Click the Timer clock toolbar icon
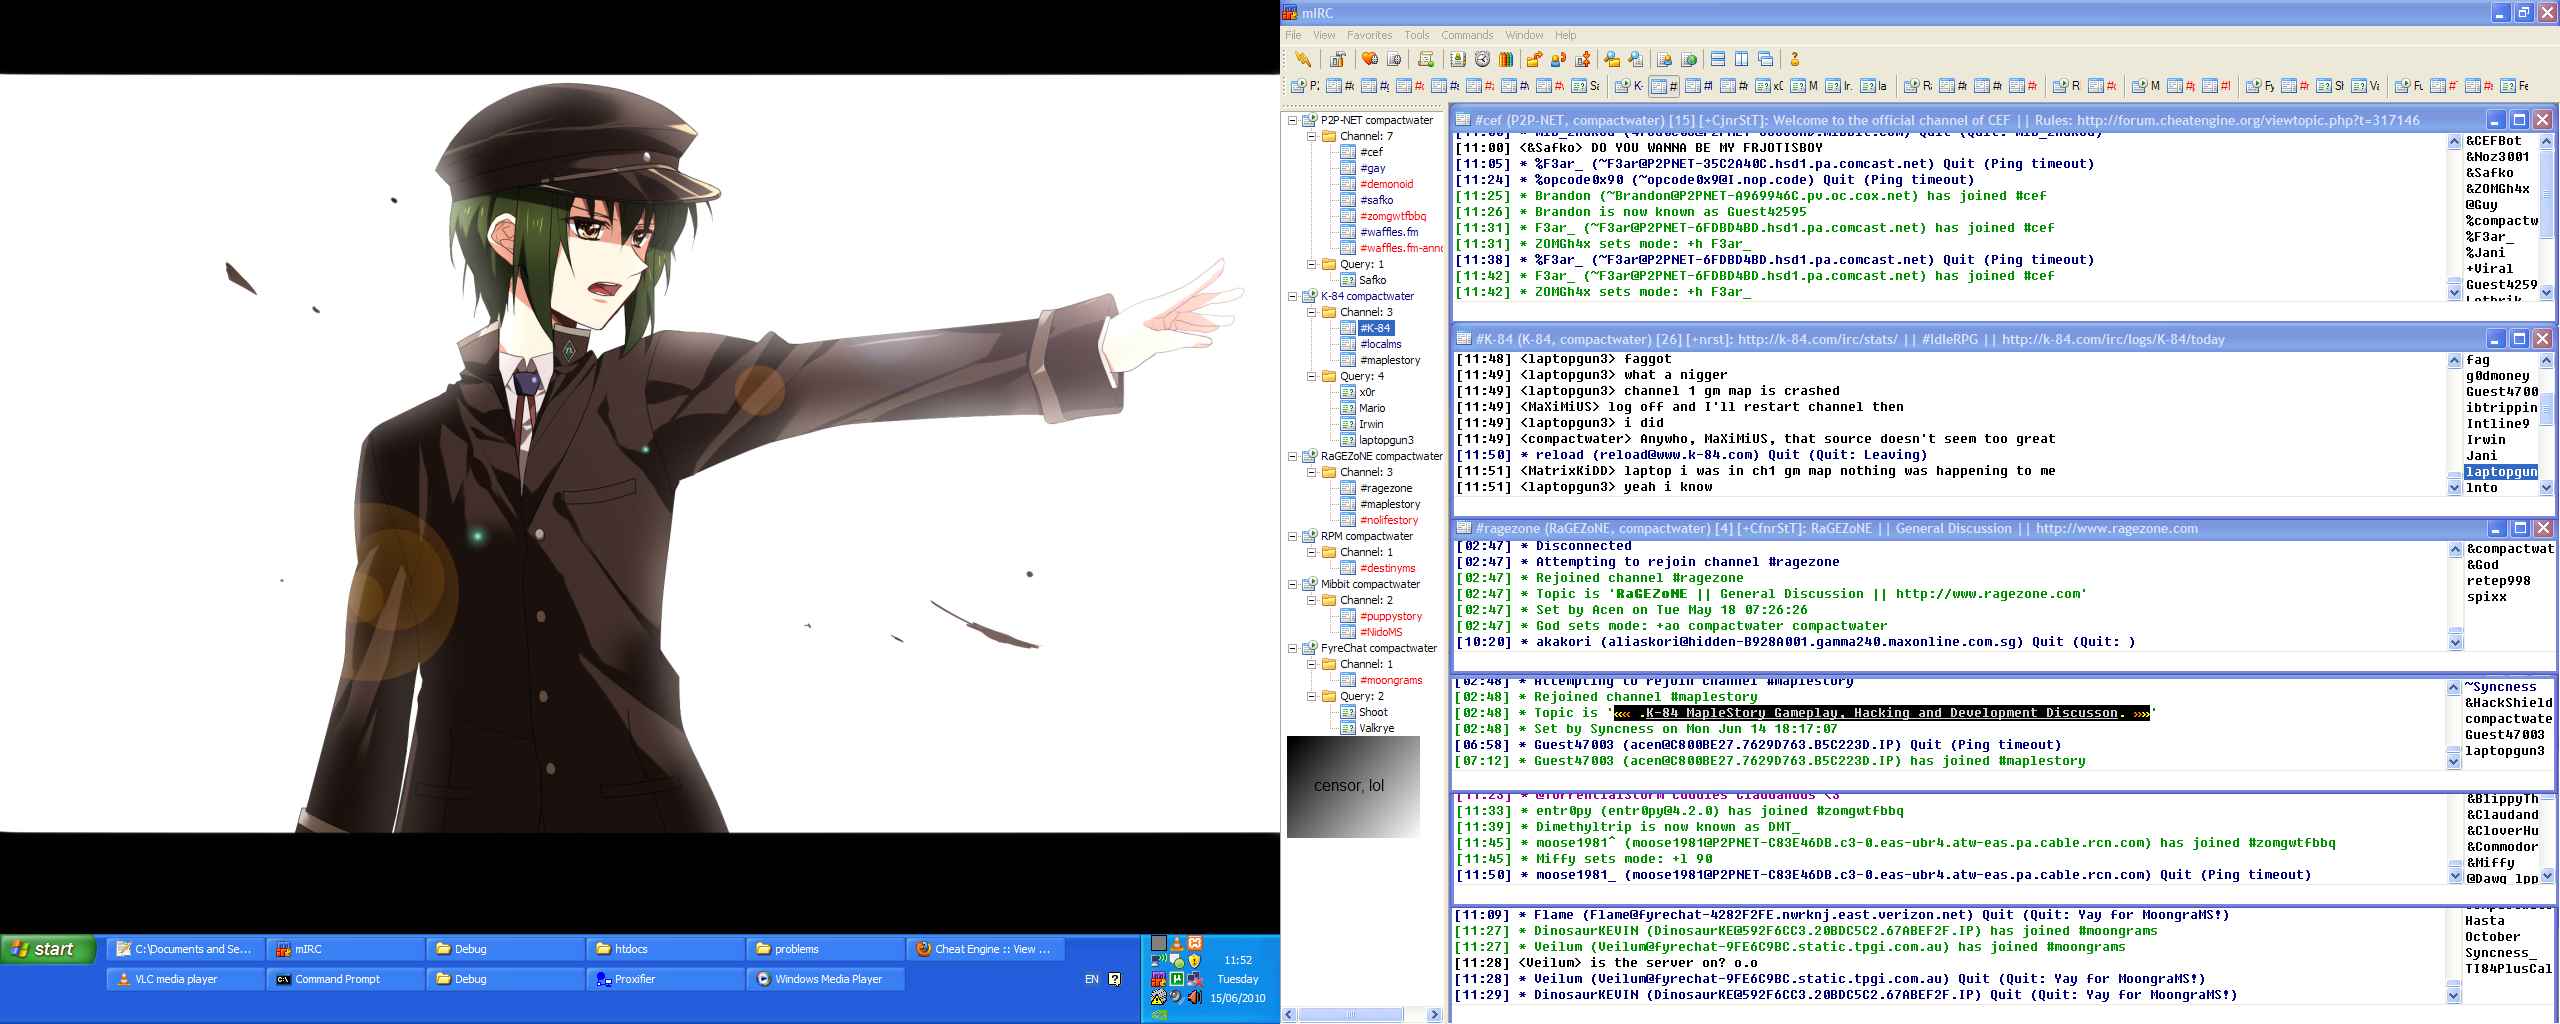 point(1482,60)
